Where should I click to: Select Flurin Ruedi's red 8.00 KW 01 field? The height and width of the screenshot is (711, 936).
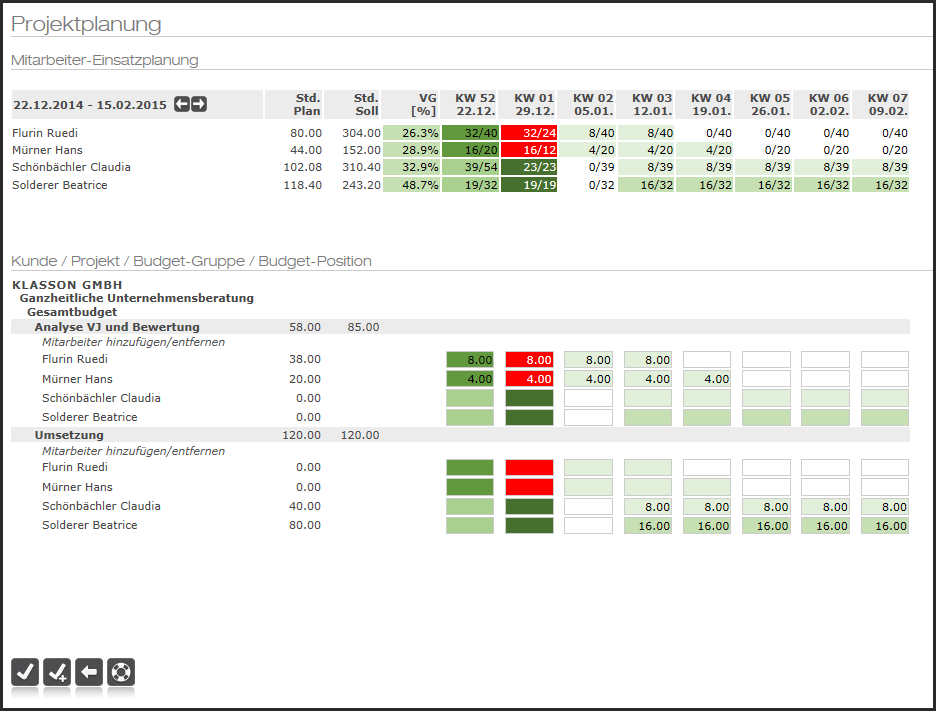529,359
